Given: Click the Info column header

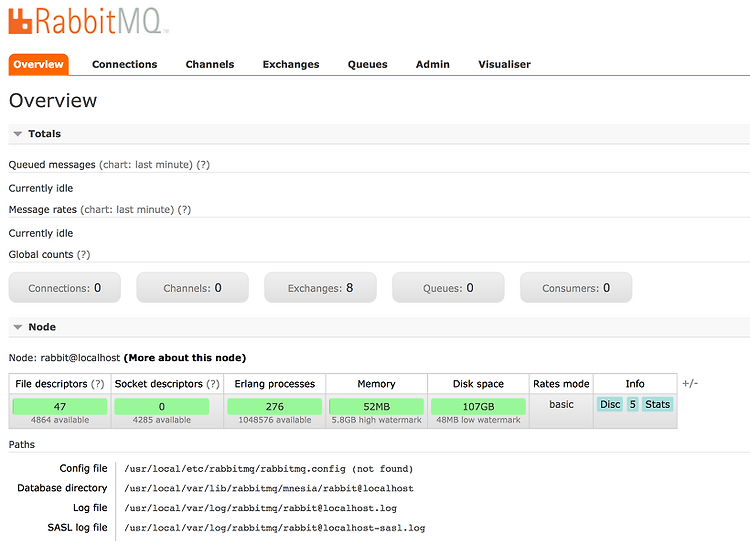Looking at the screenshot, I should [x=635, y=384].
